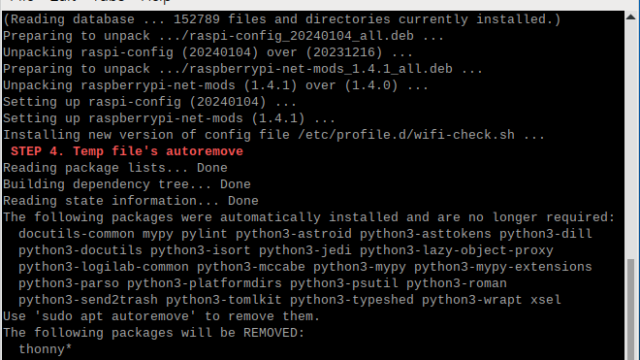Click the line 'Reading state information... Done'
Image resolution: width=640 pixels, height=360 pixels.
point(131,201)
